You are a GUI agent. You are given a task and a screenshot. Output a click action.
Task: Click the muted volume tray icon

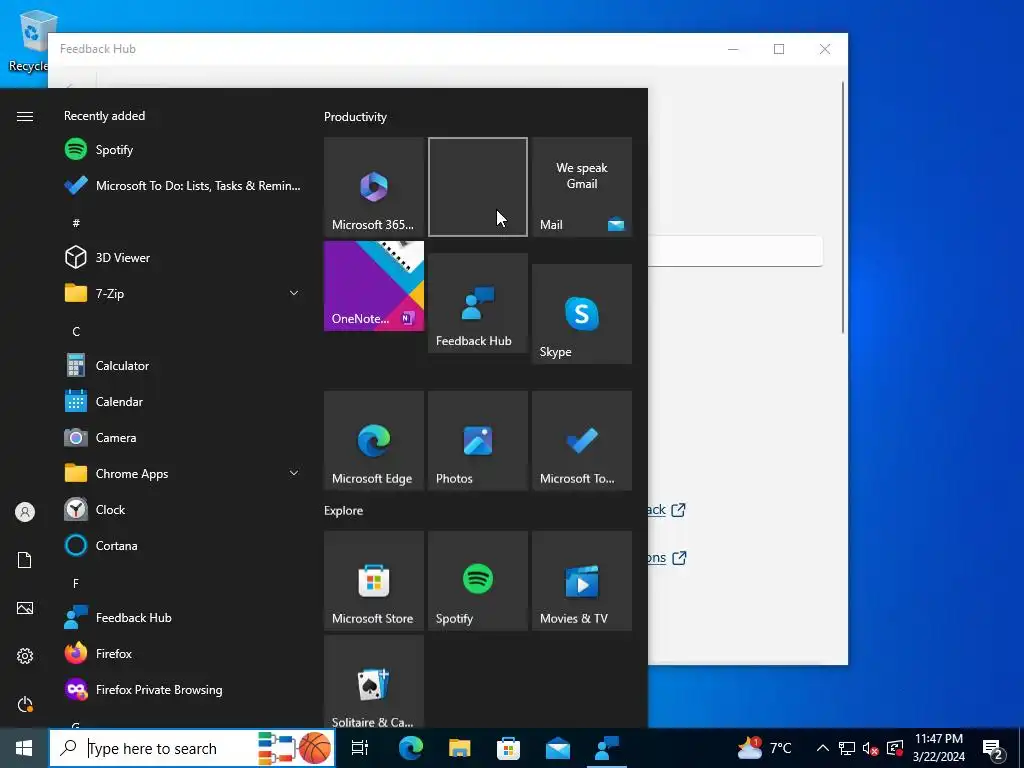[871, 748]
